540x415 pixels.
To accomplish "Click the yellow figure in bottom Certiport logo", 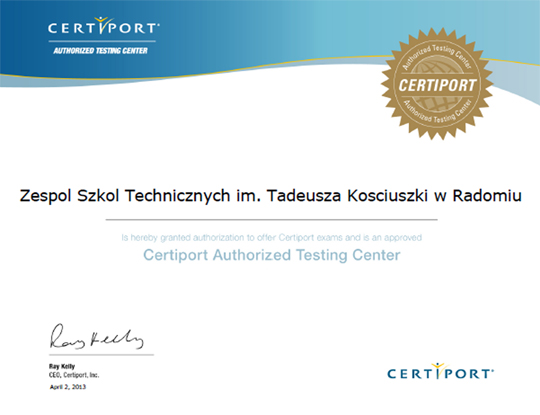I will point(438,370).
